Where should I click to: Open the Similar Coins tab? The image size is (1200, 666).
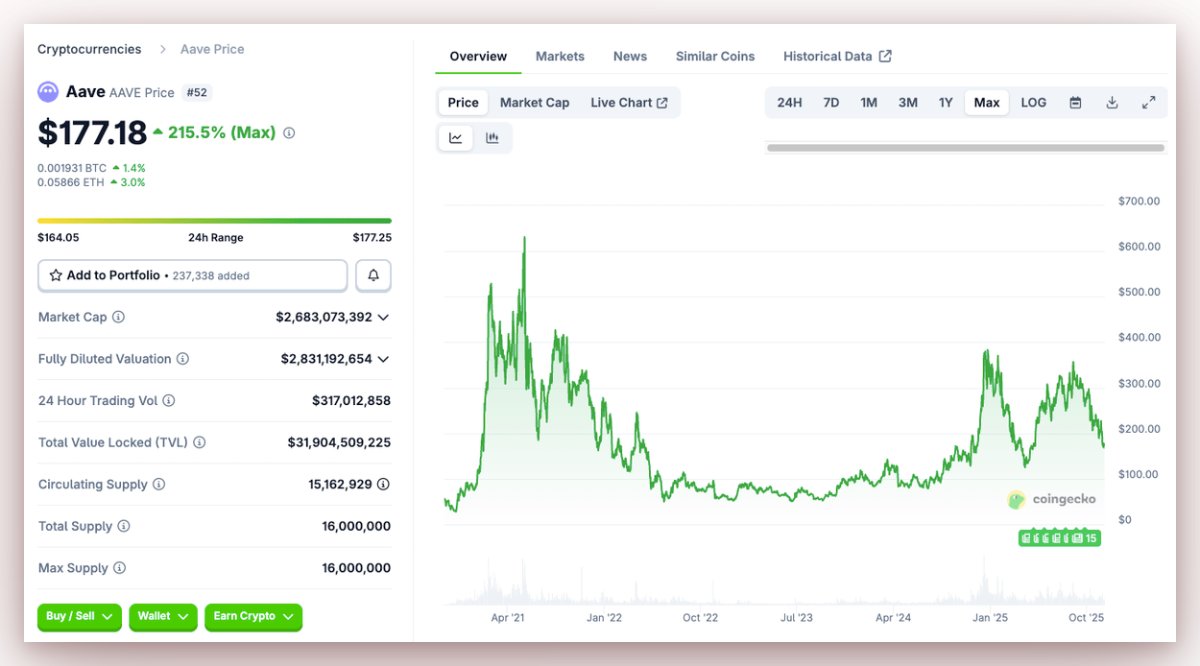[x=715, y=56]
